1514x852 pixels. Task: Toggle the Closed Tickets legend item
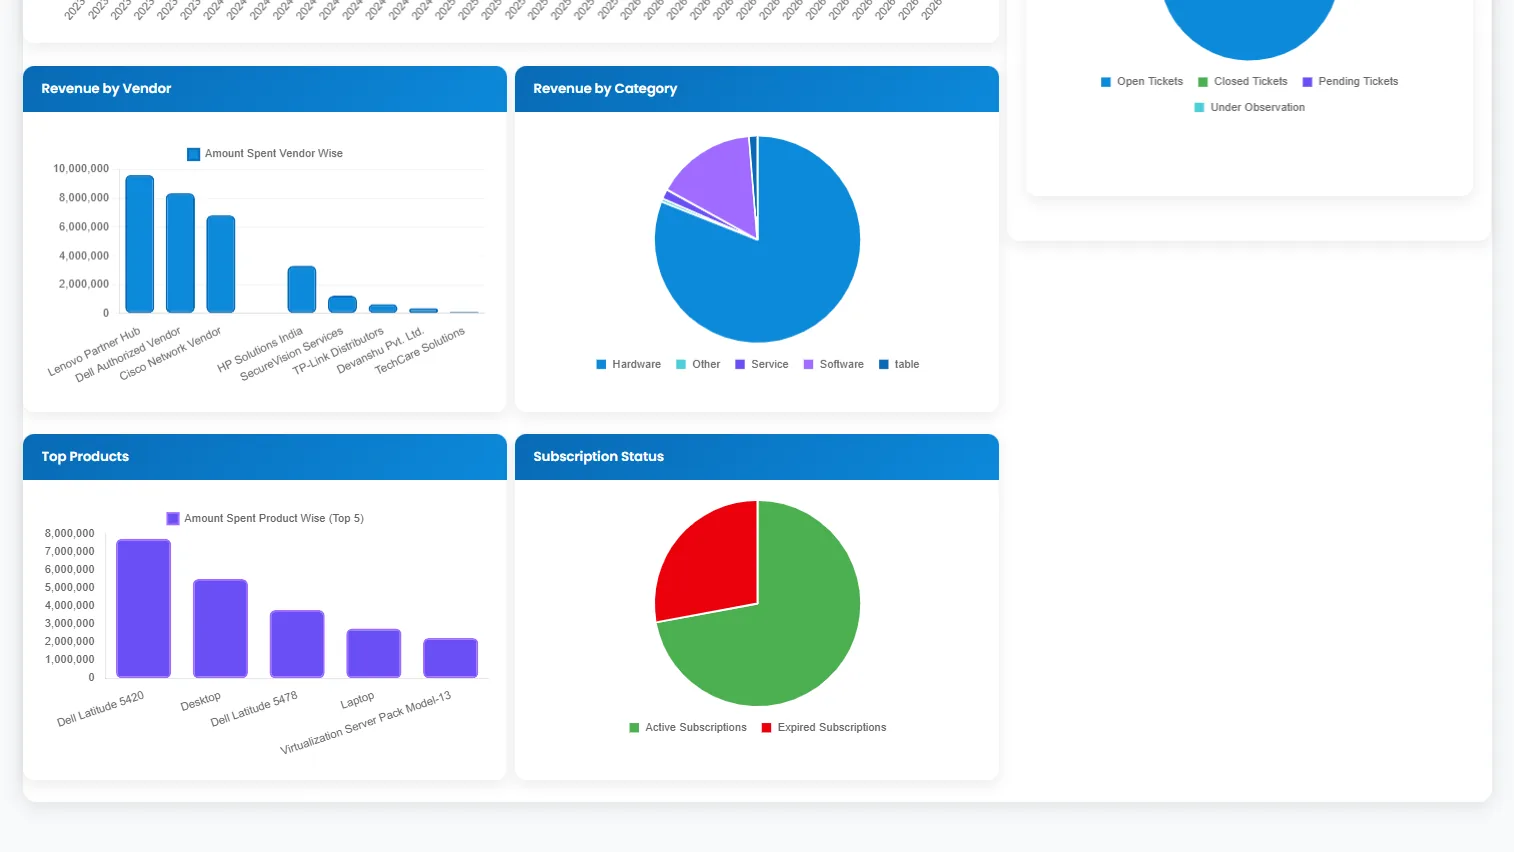coord(1242,82)
